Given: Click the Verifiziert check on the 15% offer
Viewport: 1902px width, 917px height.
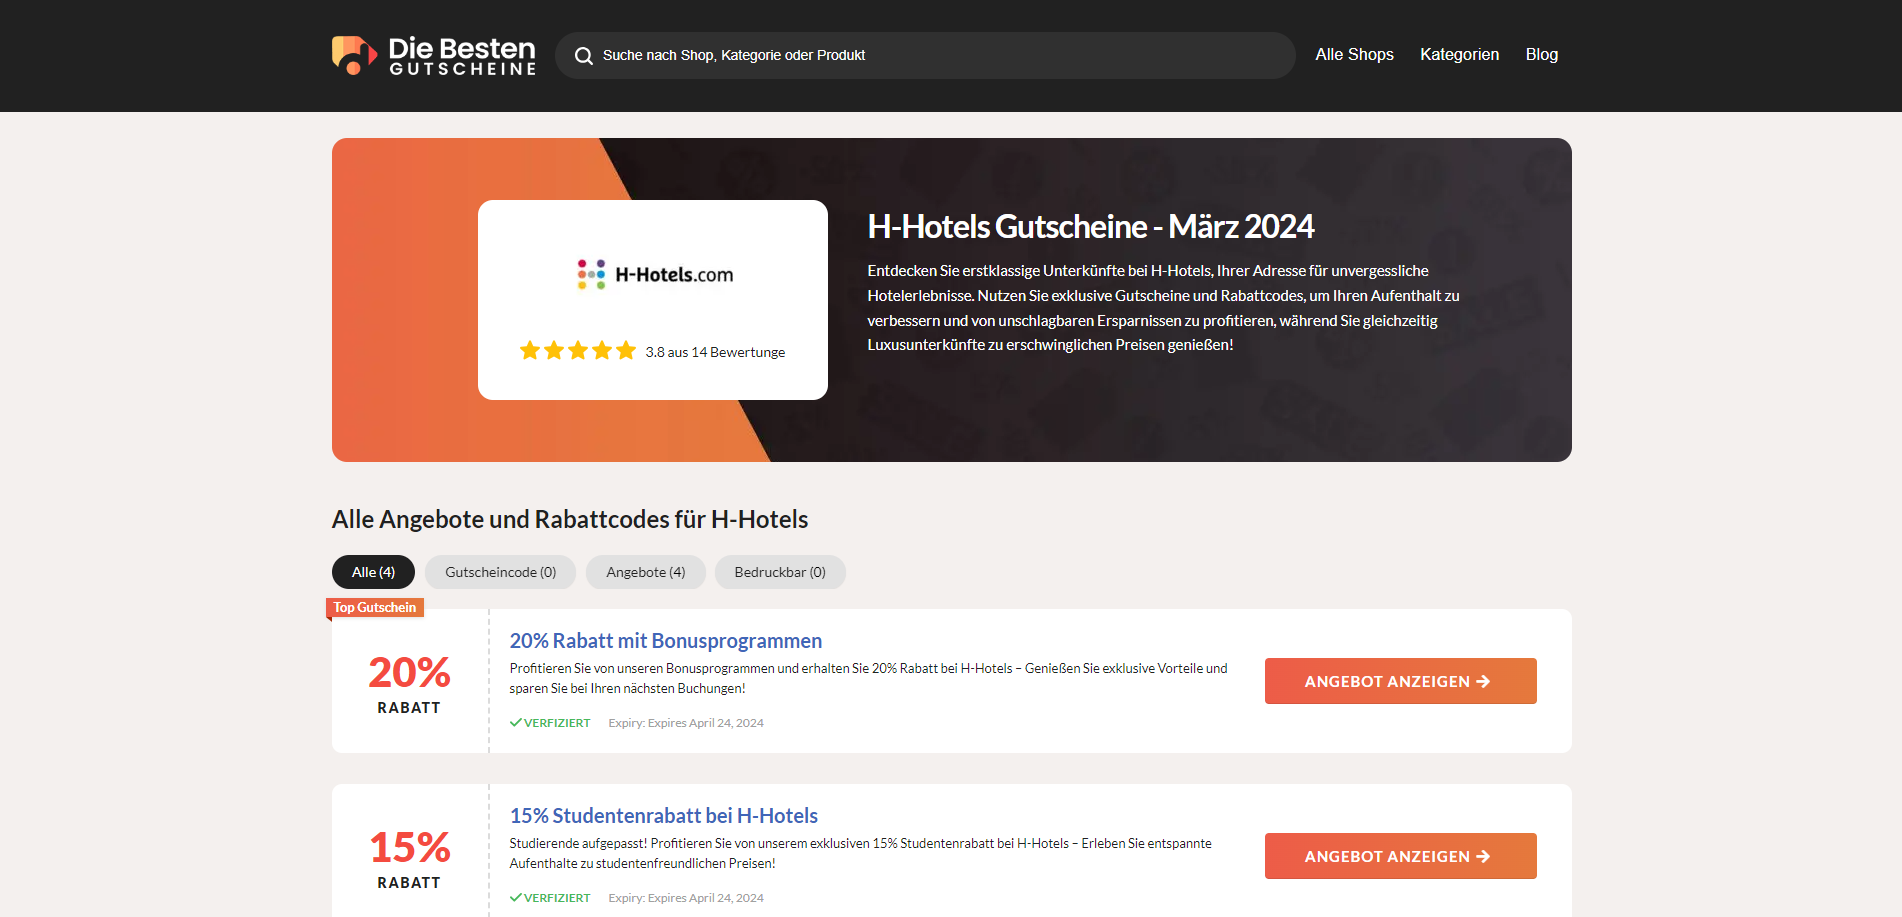Looking at the screenshot, I should coord(550,898).
